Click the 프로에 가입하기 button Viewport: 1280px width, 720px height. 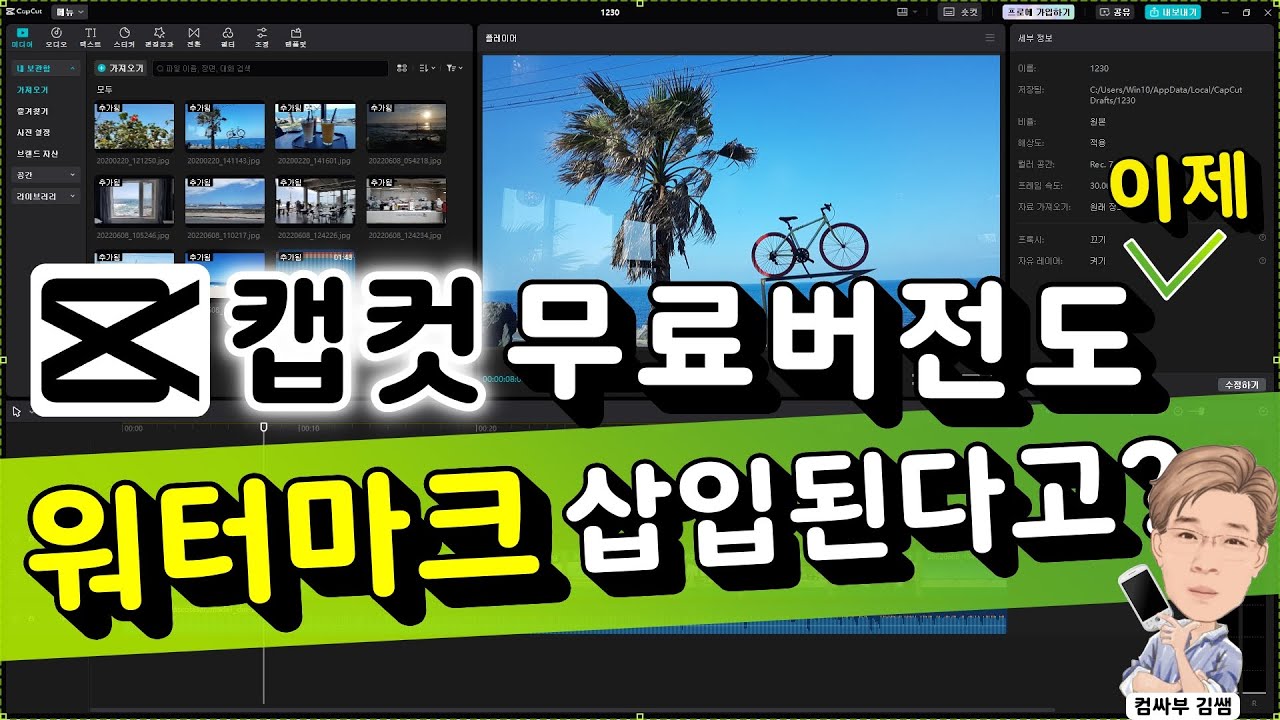[1038, 12]
